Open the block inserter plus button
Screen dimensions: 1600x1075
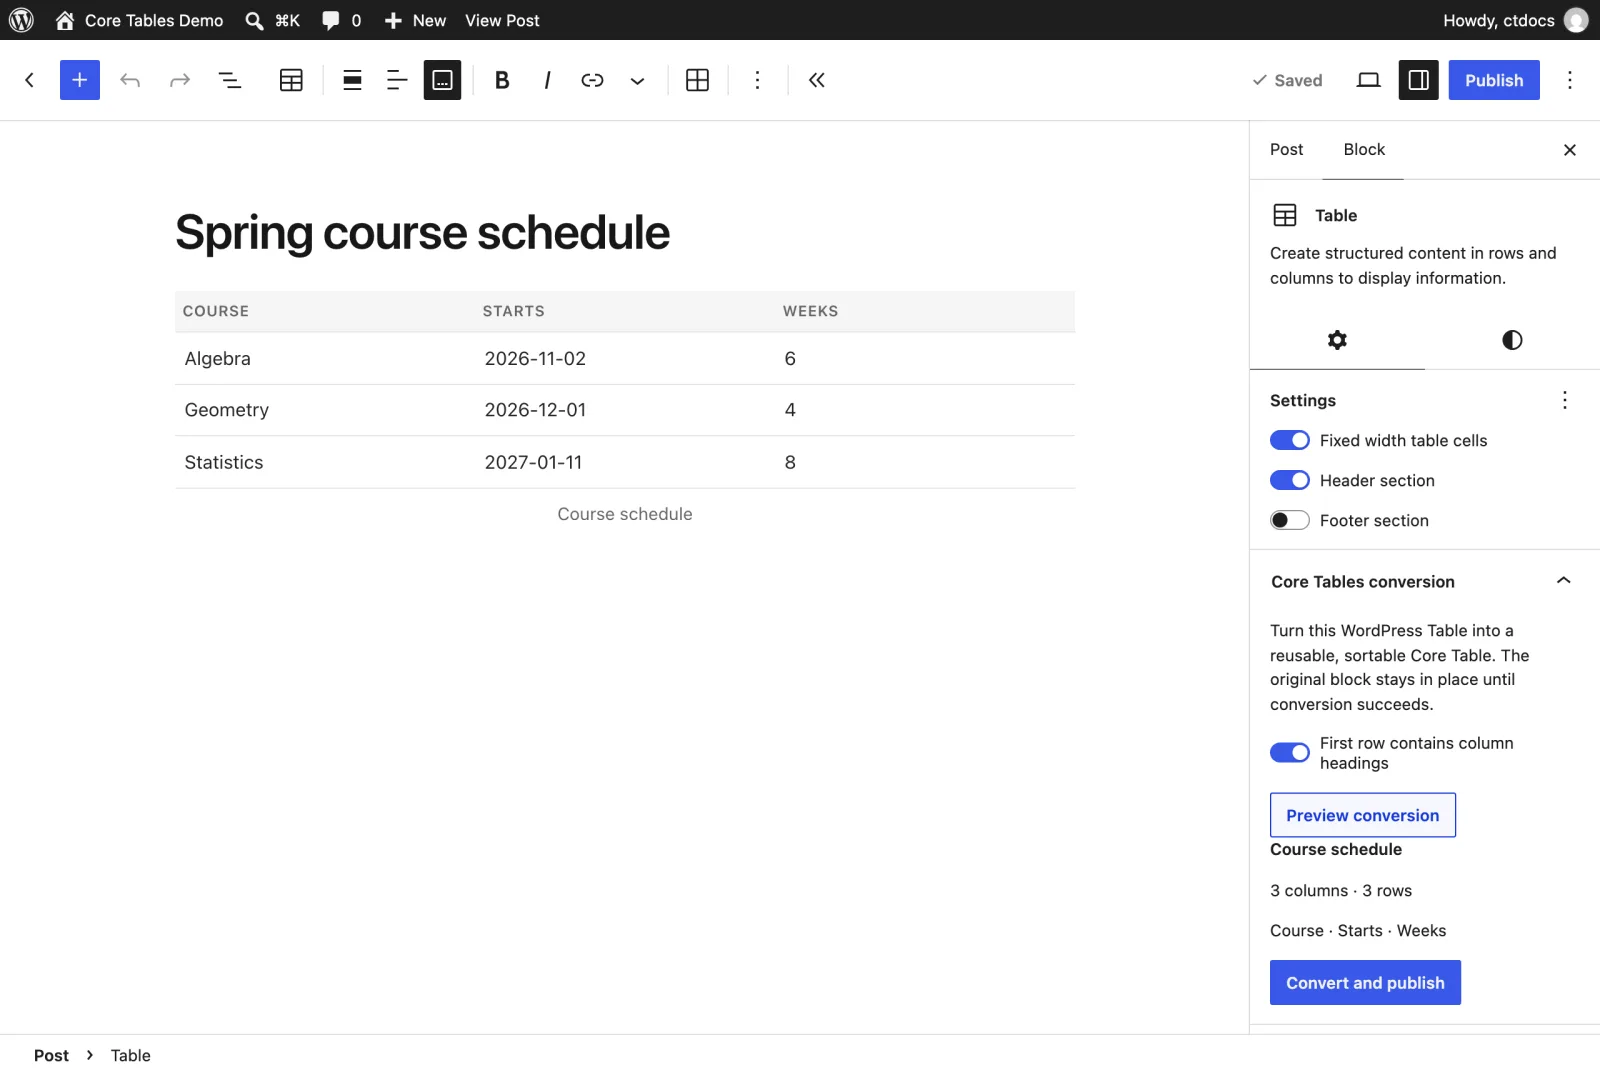[80, 80]
